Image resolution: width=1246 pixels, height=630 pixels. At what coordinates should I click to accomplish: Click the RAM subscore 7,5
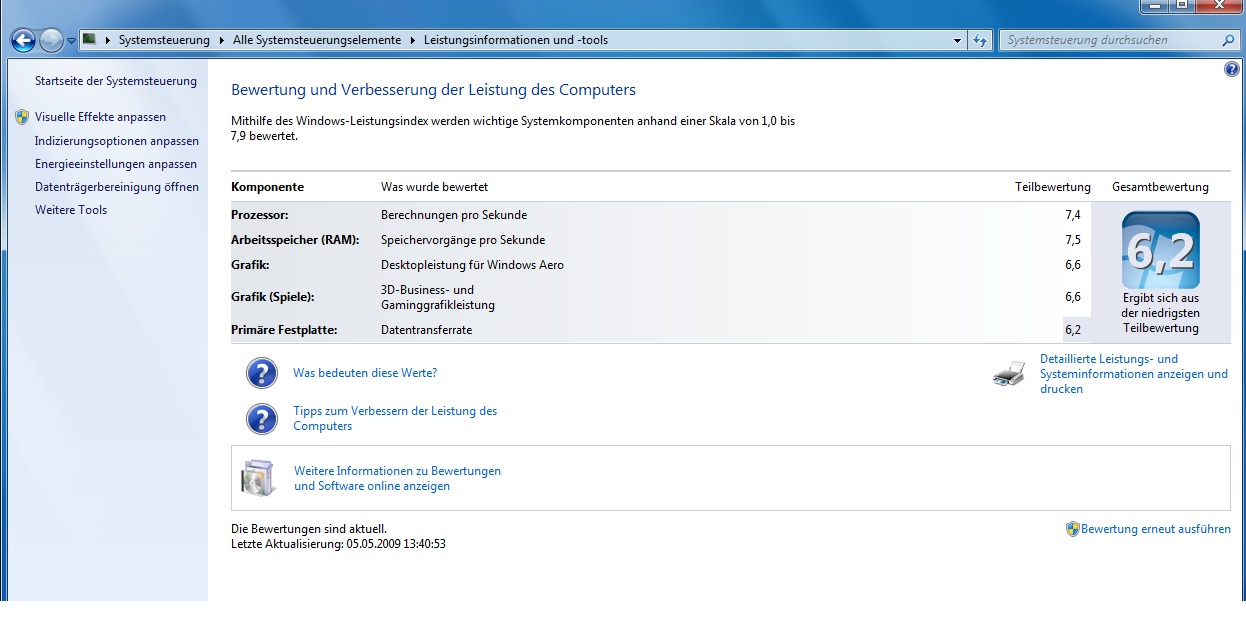tap(1073, 240)
